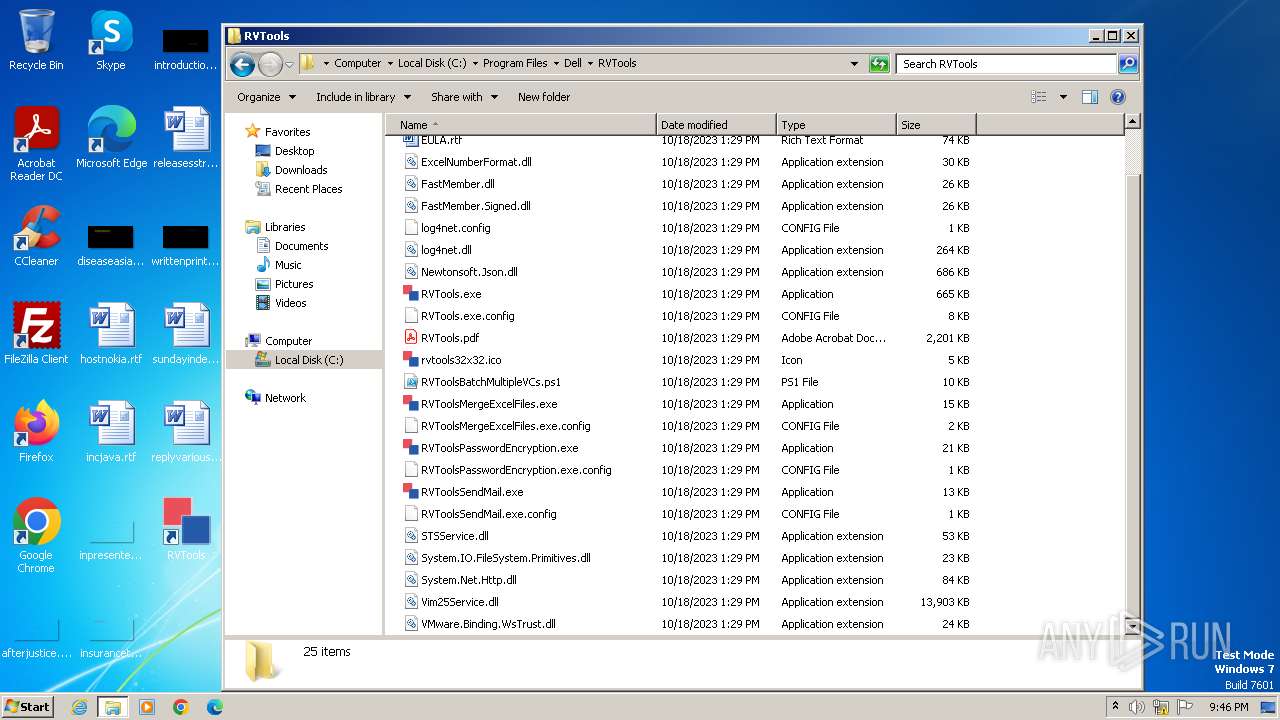Open Explorer help question mark icon
Image resolution: width=1280 pixels, height=720 pixels.
(1118, 97)
